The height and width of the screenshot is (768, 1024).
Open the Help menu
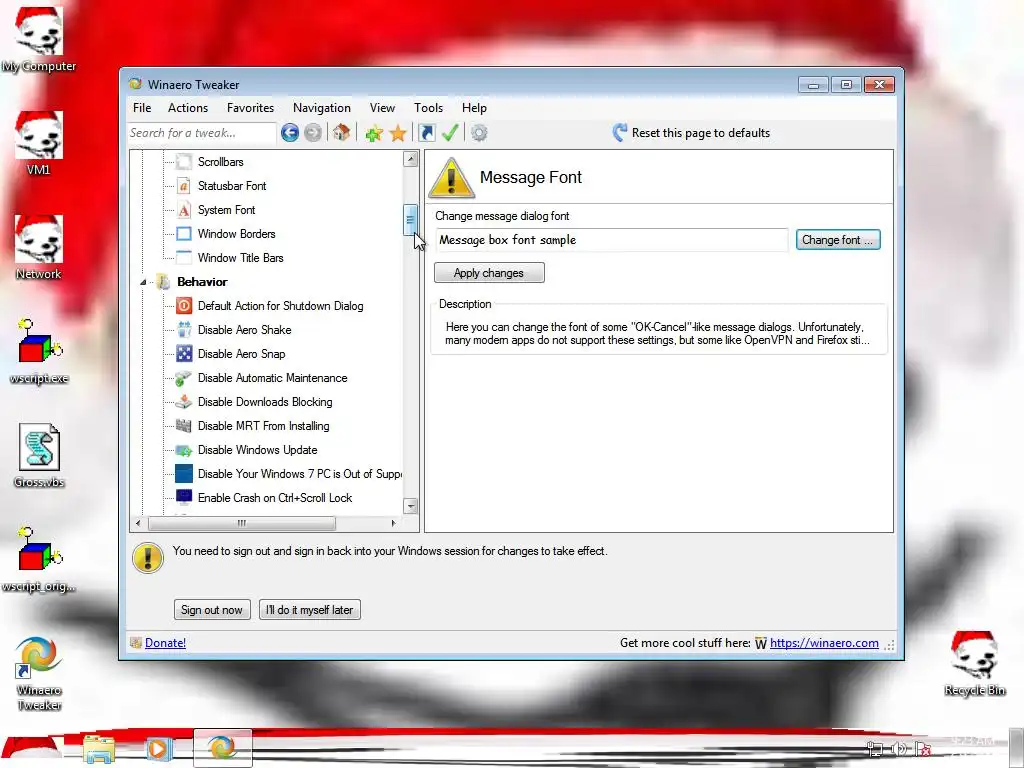[474, 108]
